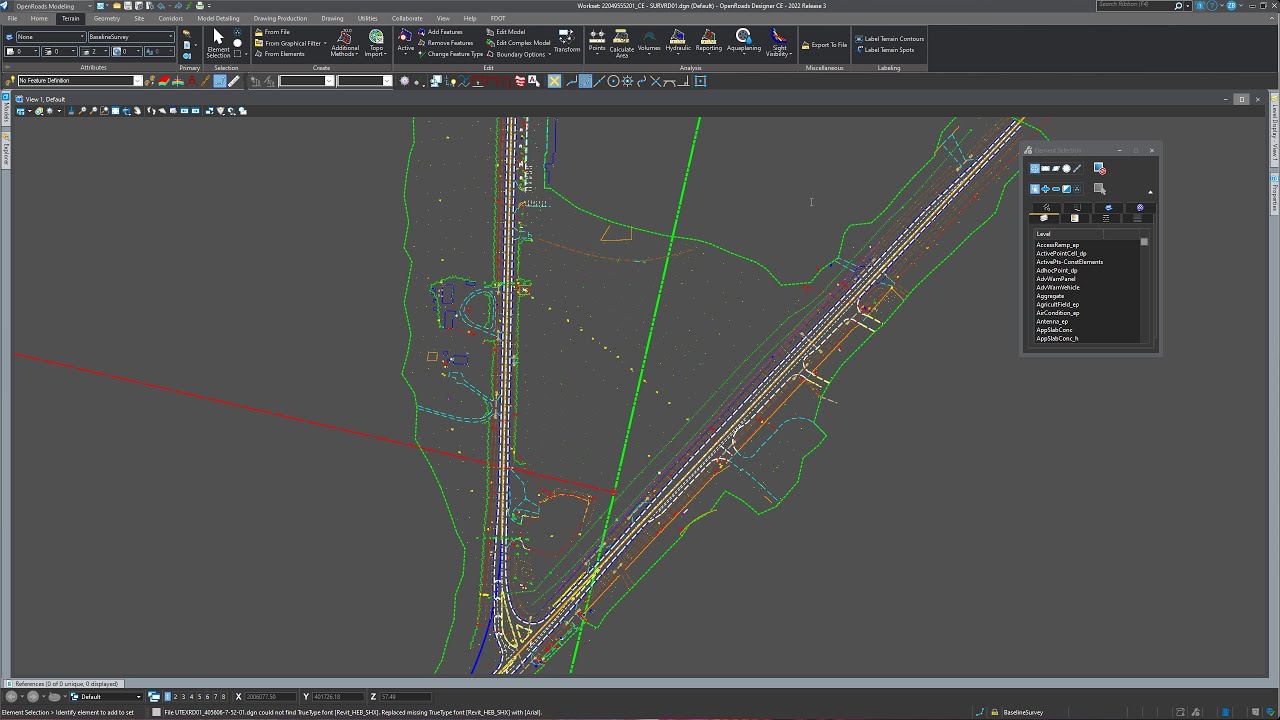Open Sight Visibility tool
This screenshot has width=1280, height=720.
[779, 43]
